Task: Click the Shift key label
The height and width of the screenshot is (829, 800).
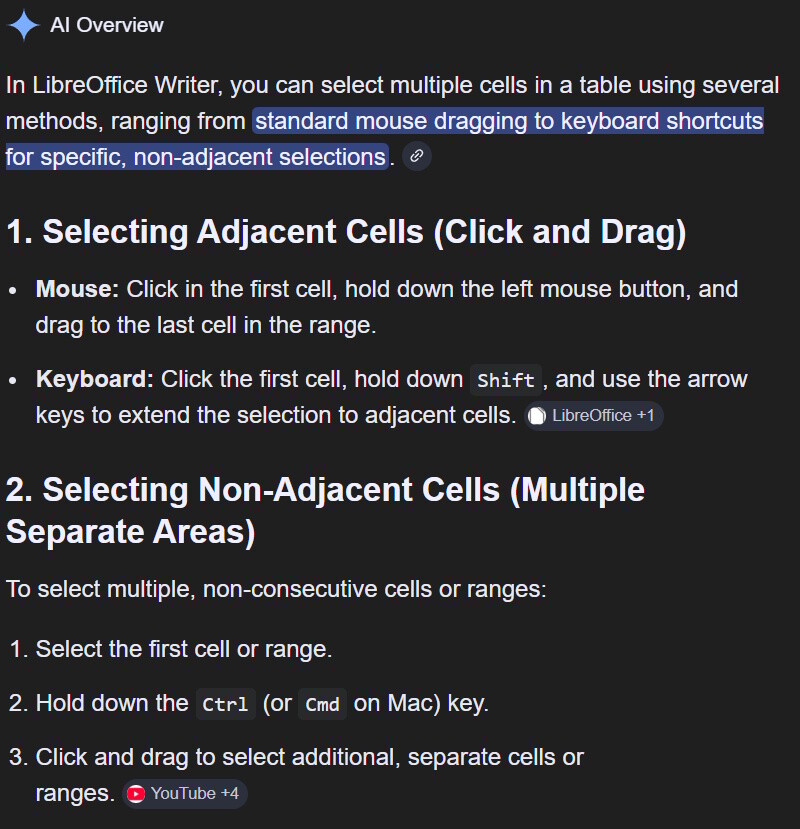Action: [506, 380]
